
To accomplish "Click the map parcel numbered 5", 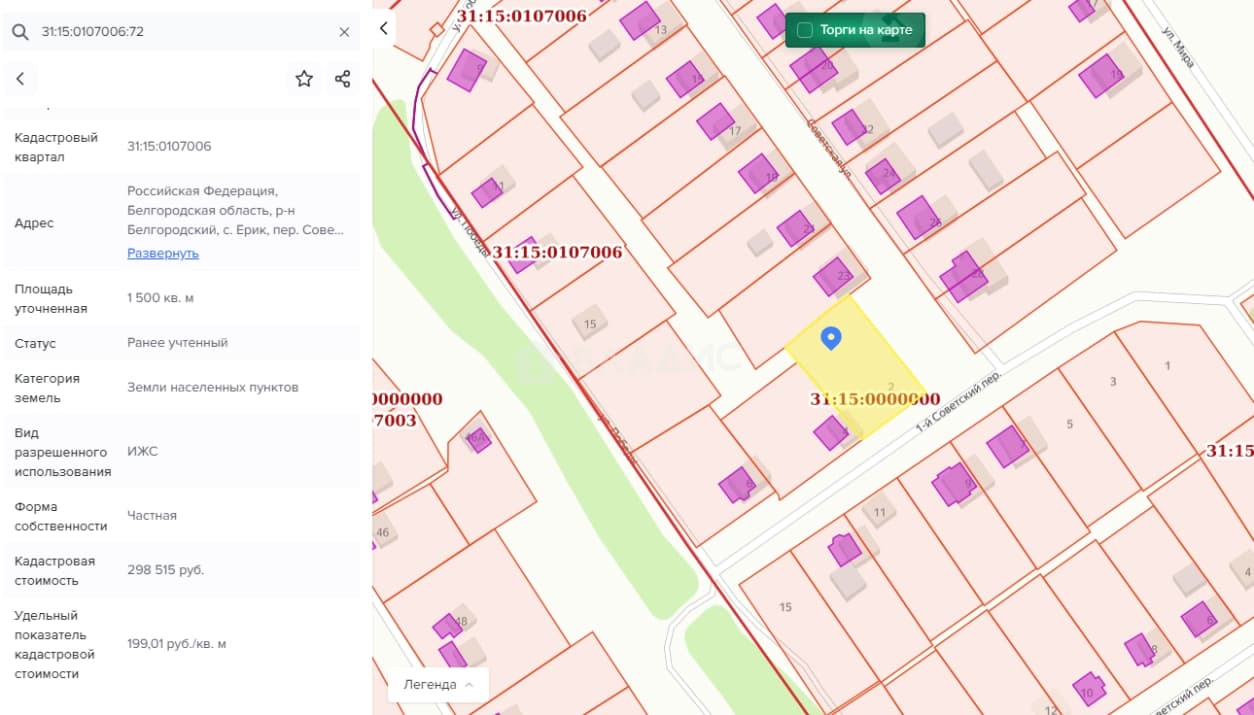I will click(1069, 424).
